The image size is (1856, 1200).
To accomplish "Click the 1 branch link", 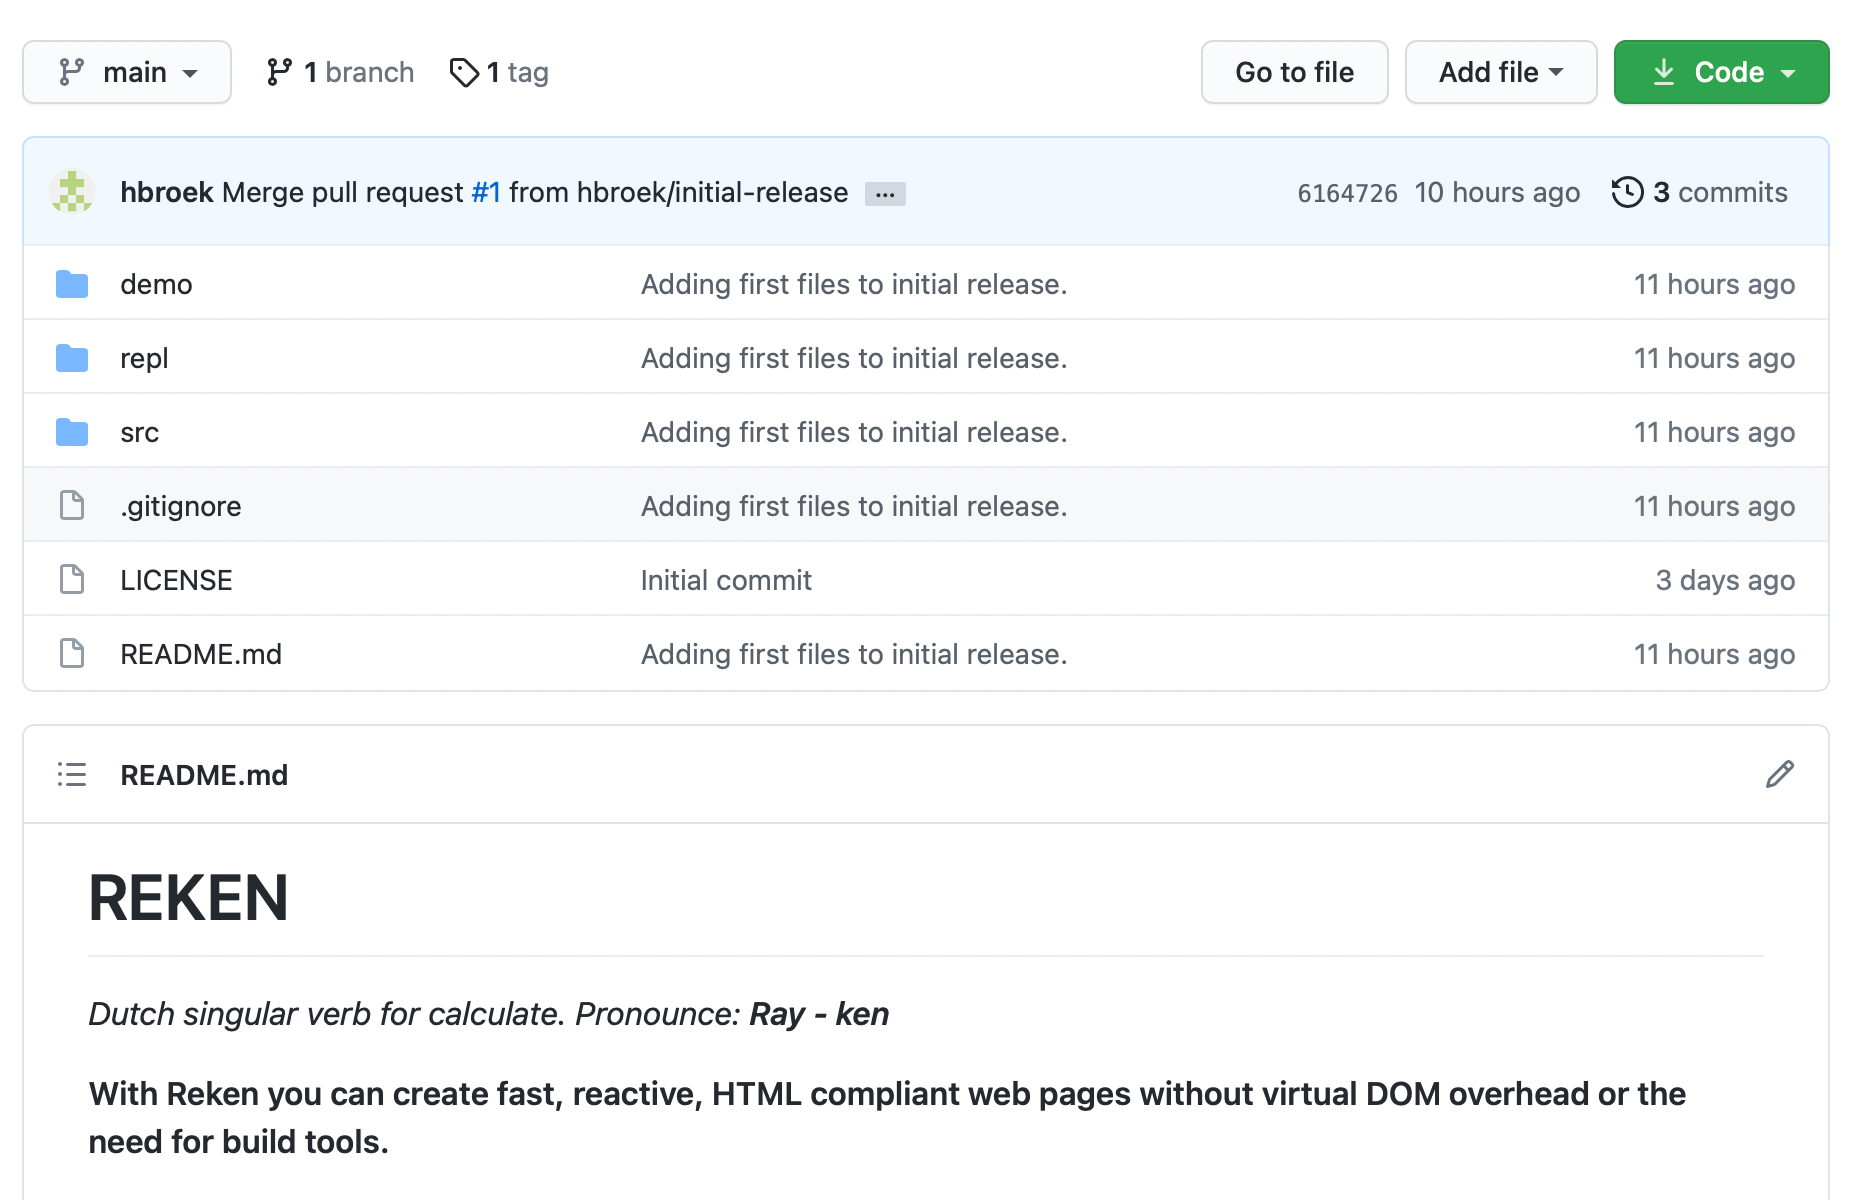I will point(340,72).
